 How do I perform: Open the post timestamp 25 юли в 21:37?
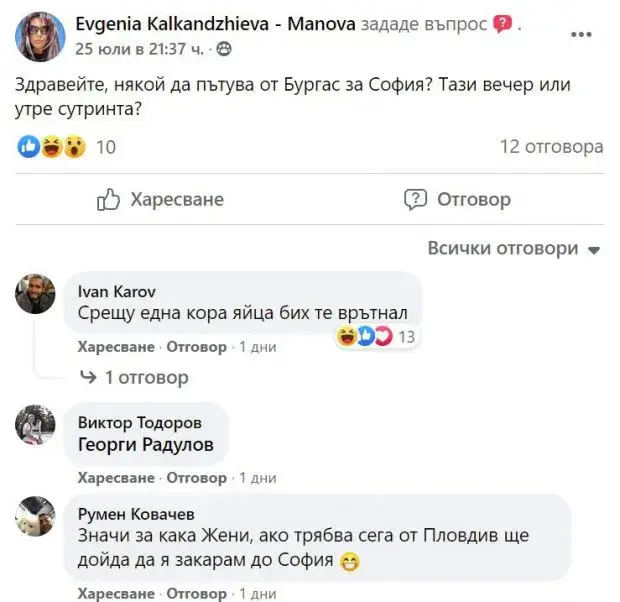tap(138, 46)
